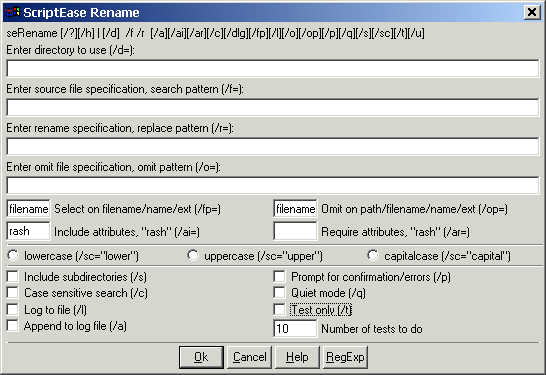Viewport: 546px width, 375px height.
Task: Click the Require attributes (/ar=) box
Action: [295, 231]
